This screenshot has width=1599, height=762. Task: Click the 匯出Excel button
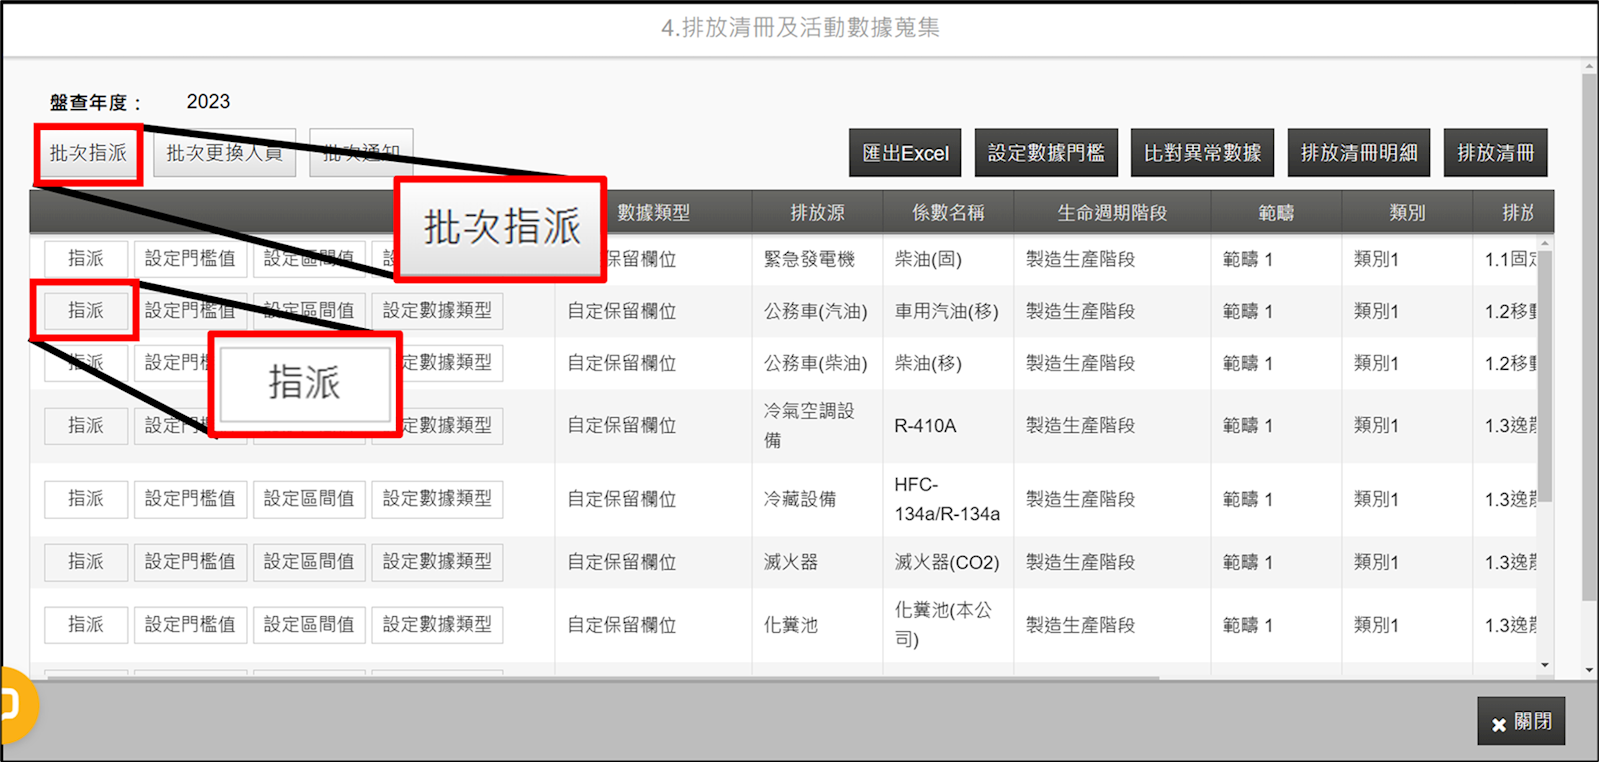point(905,153)
